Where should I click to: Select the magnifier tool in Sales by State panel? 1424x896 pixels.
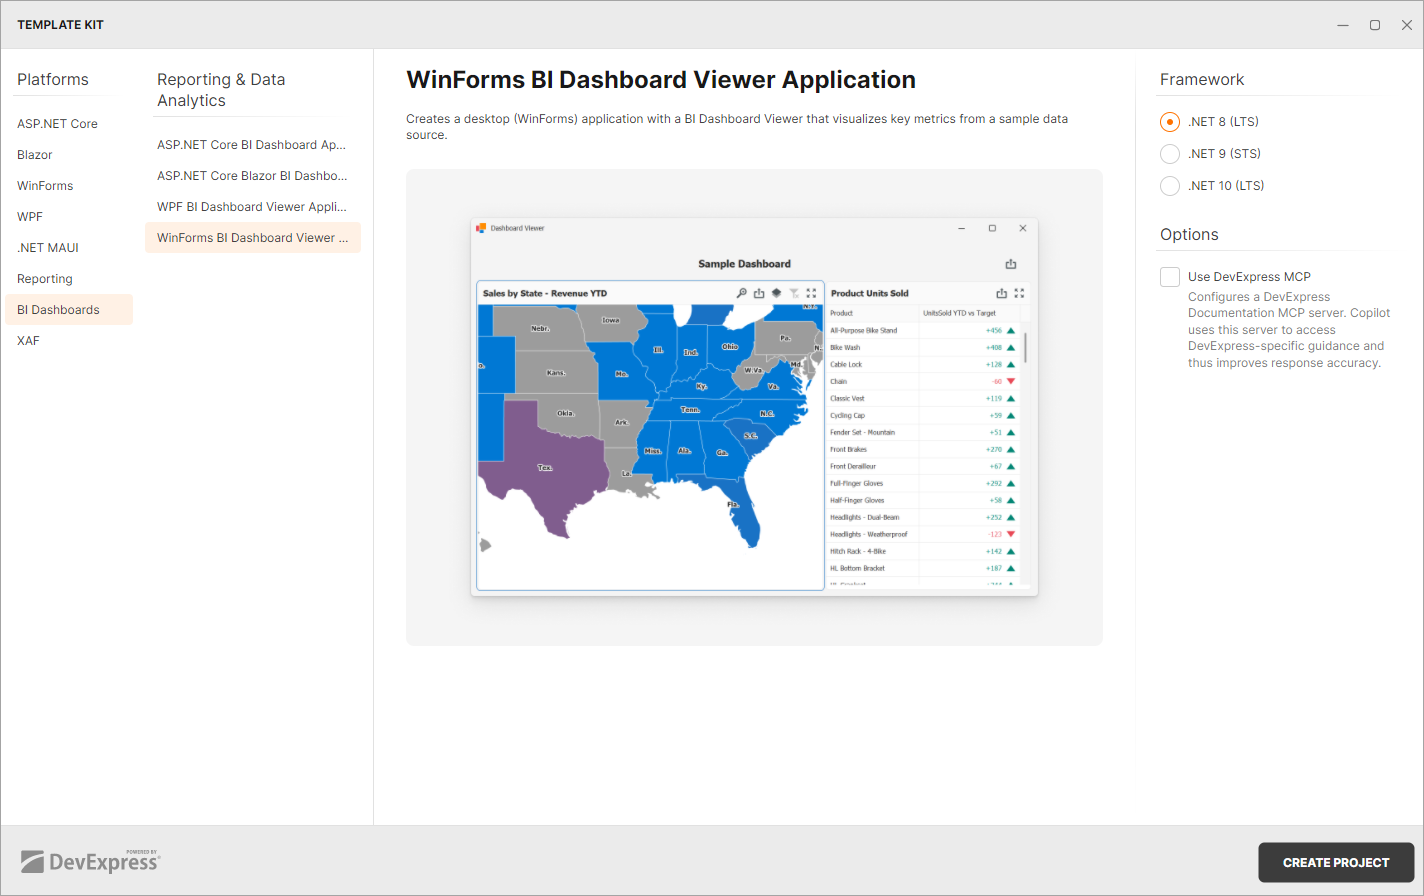coord(742,293)
